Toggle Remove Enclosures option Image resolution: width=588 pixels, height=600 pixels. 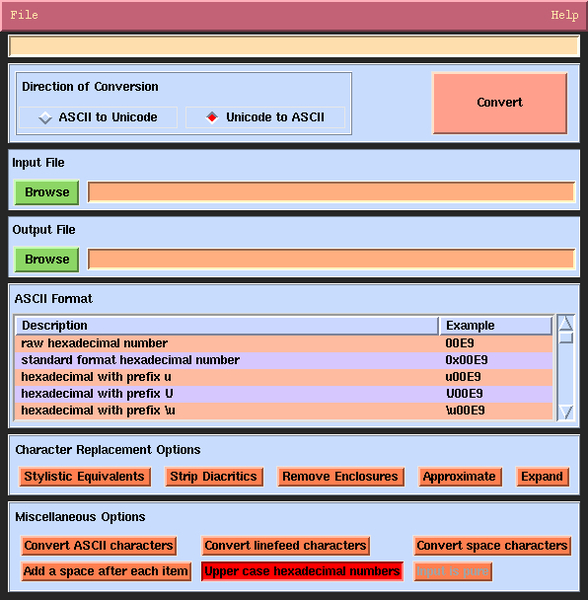pos(340,477)
